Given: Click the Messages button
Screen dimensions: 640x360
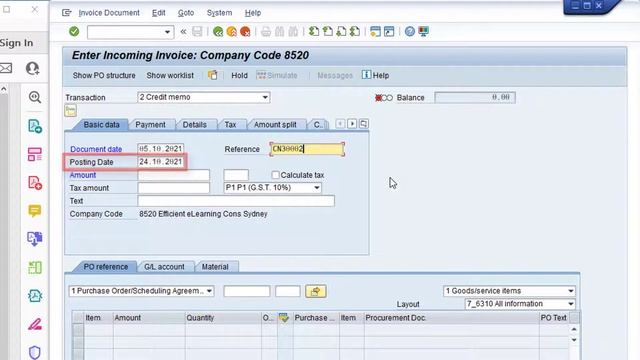Looking at the screenshot, I should click(x=335, y=76).
